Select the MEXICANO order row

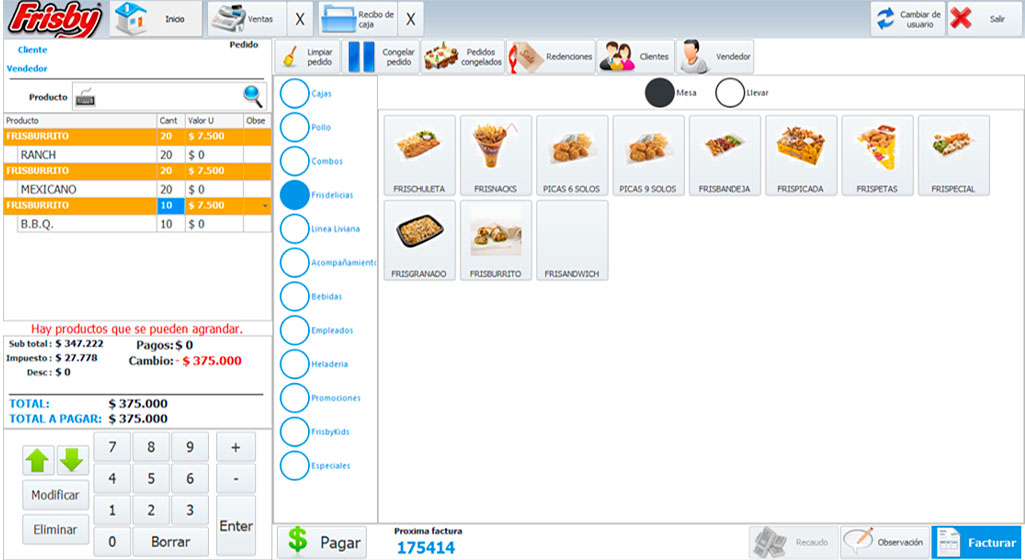(x=137, y=189)
